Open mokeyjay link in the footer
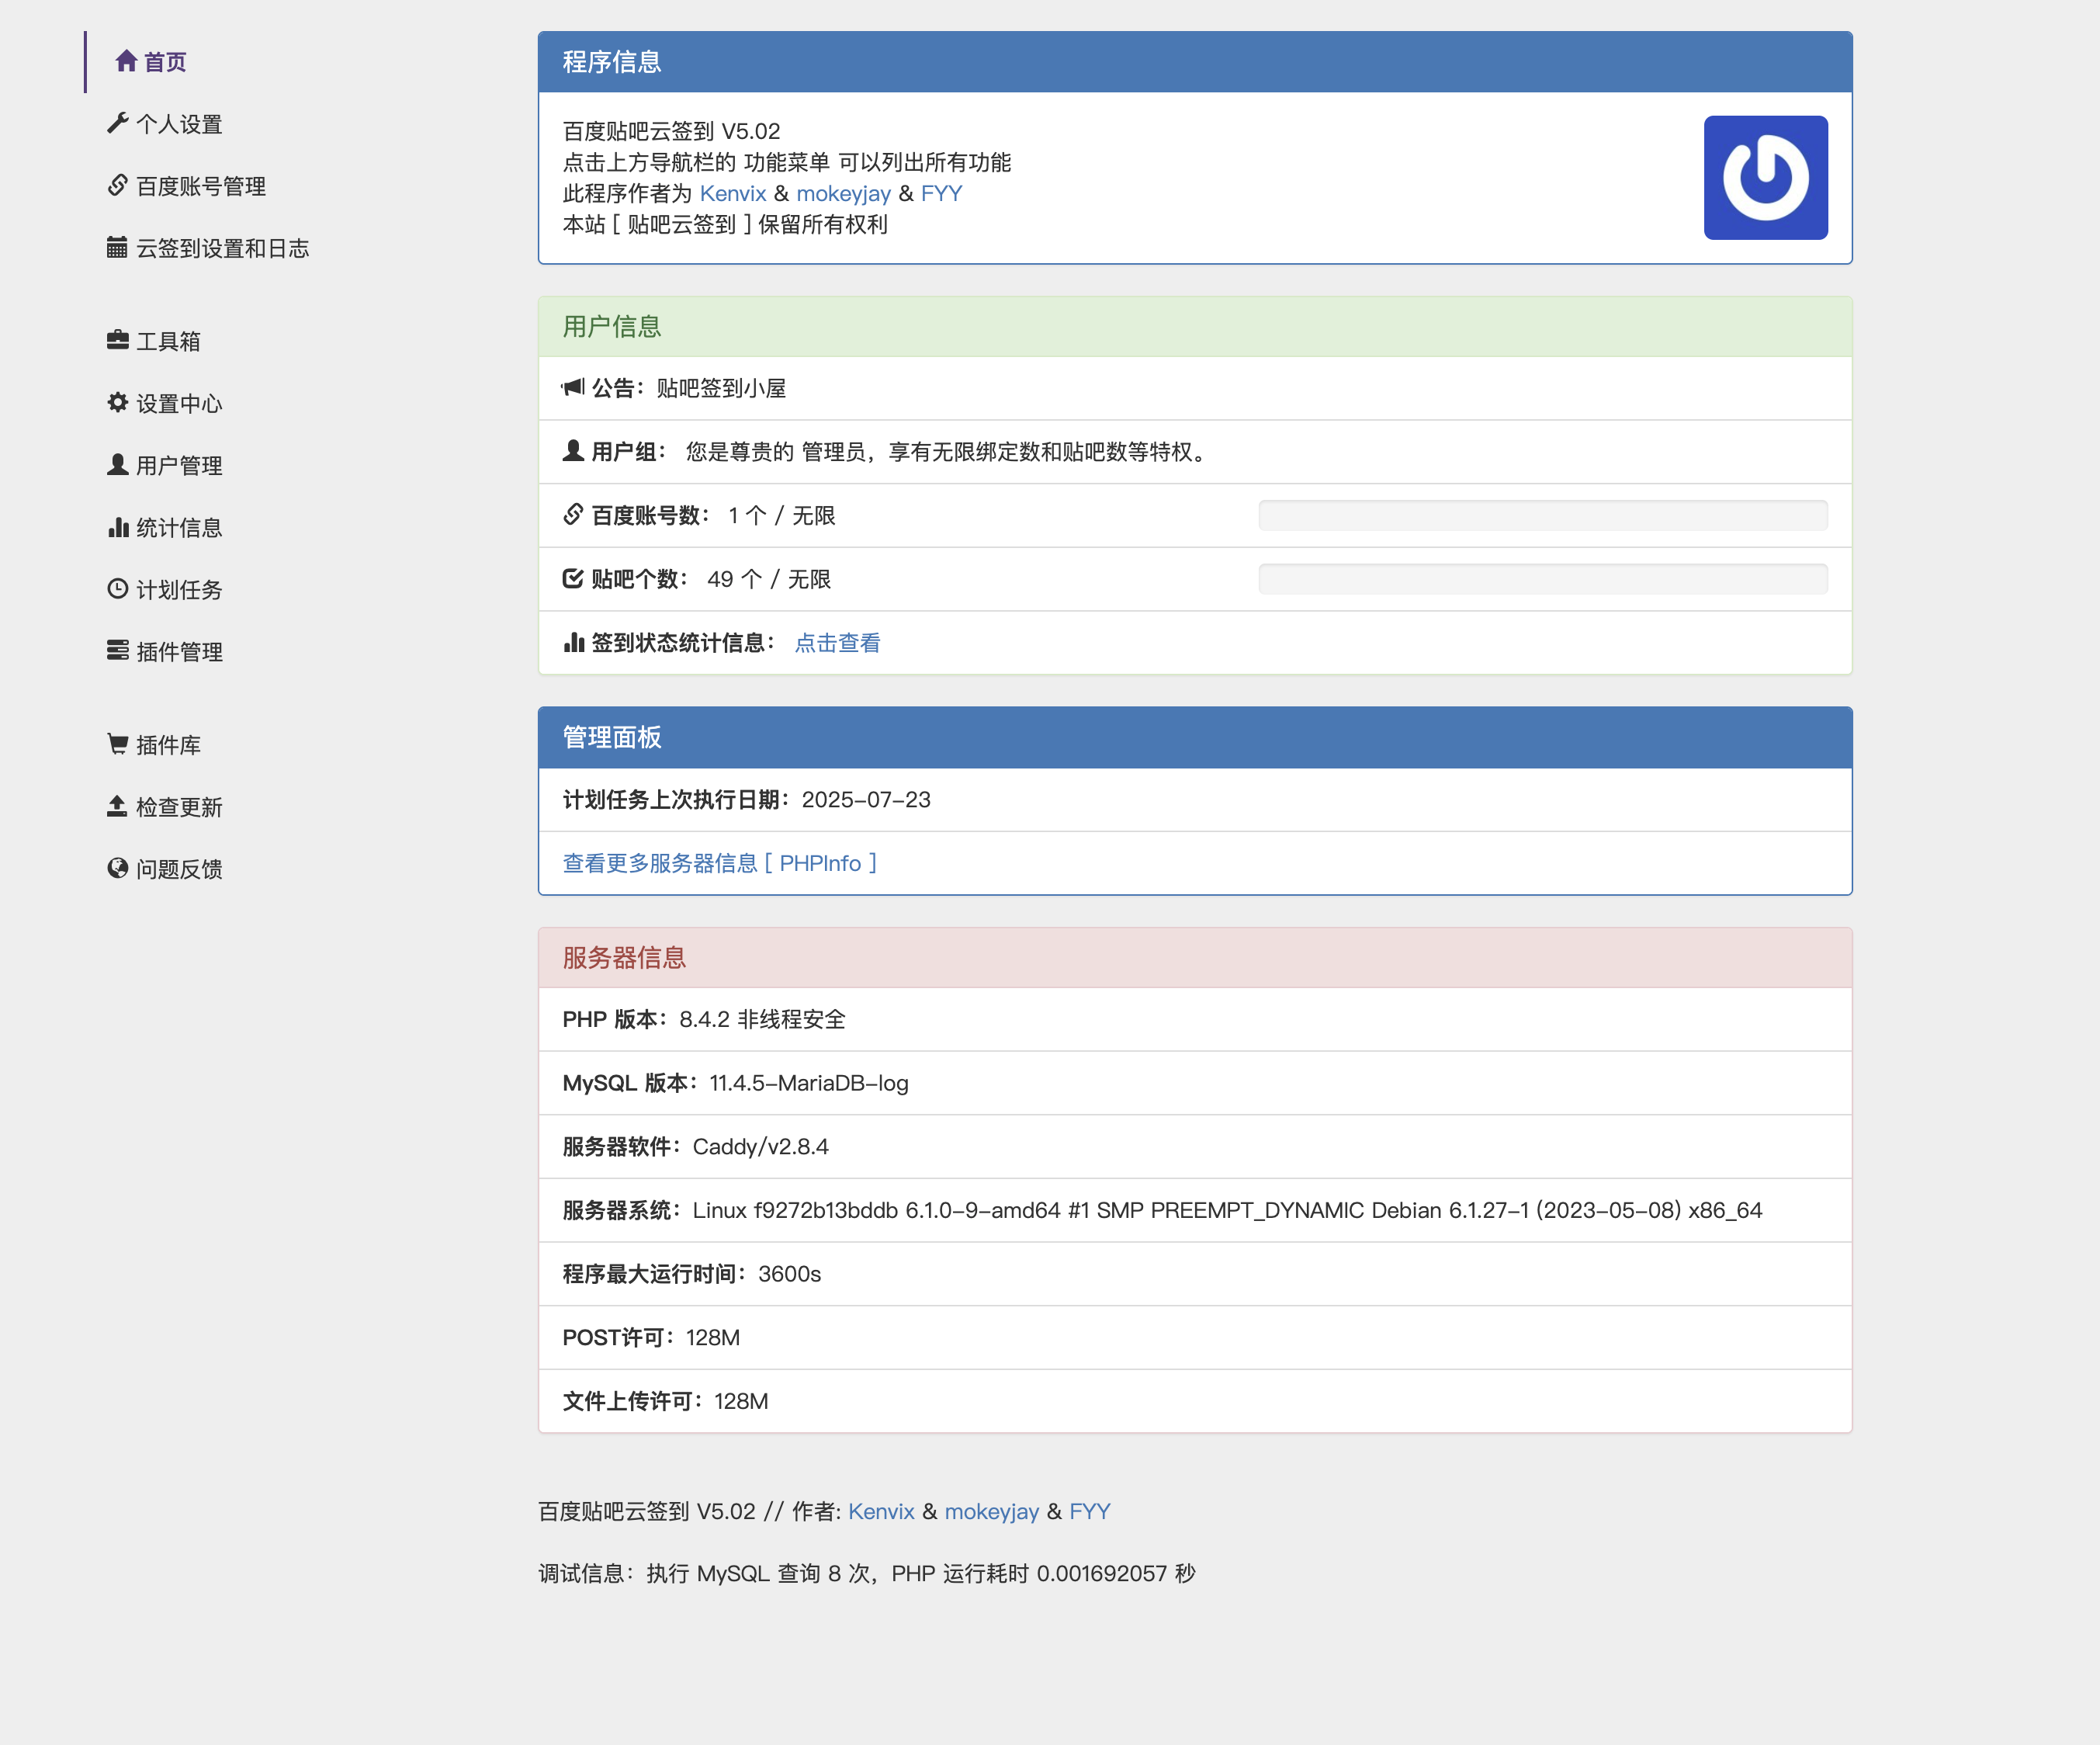 pyautogui.click(x=992, y=1511)
